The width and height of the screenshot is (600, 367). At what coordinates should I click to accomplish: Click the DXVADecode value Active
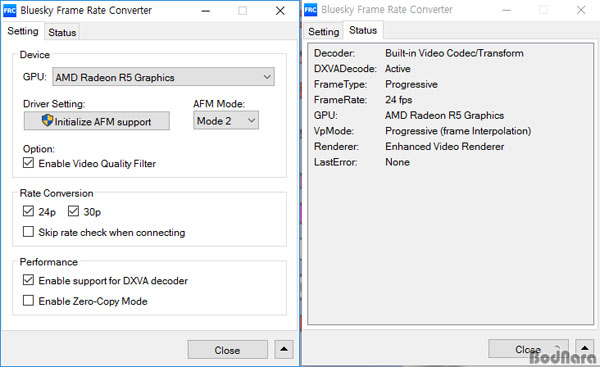pos(398,69)
